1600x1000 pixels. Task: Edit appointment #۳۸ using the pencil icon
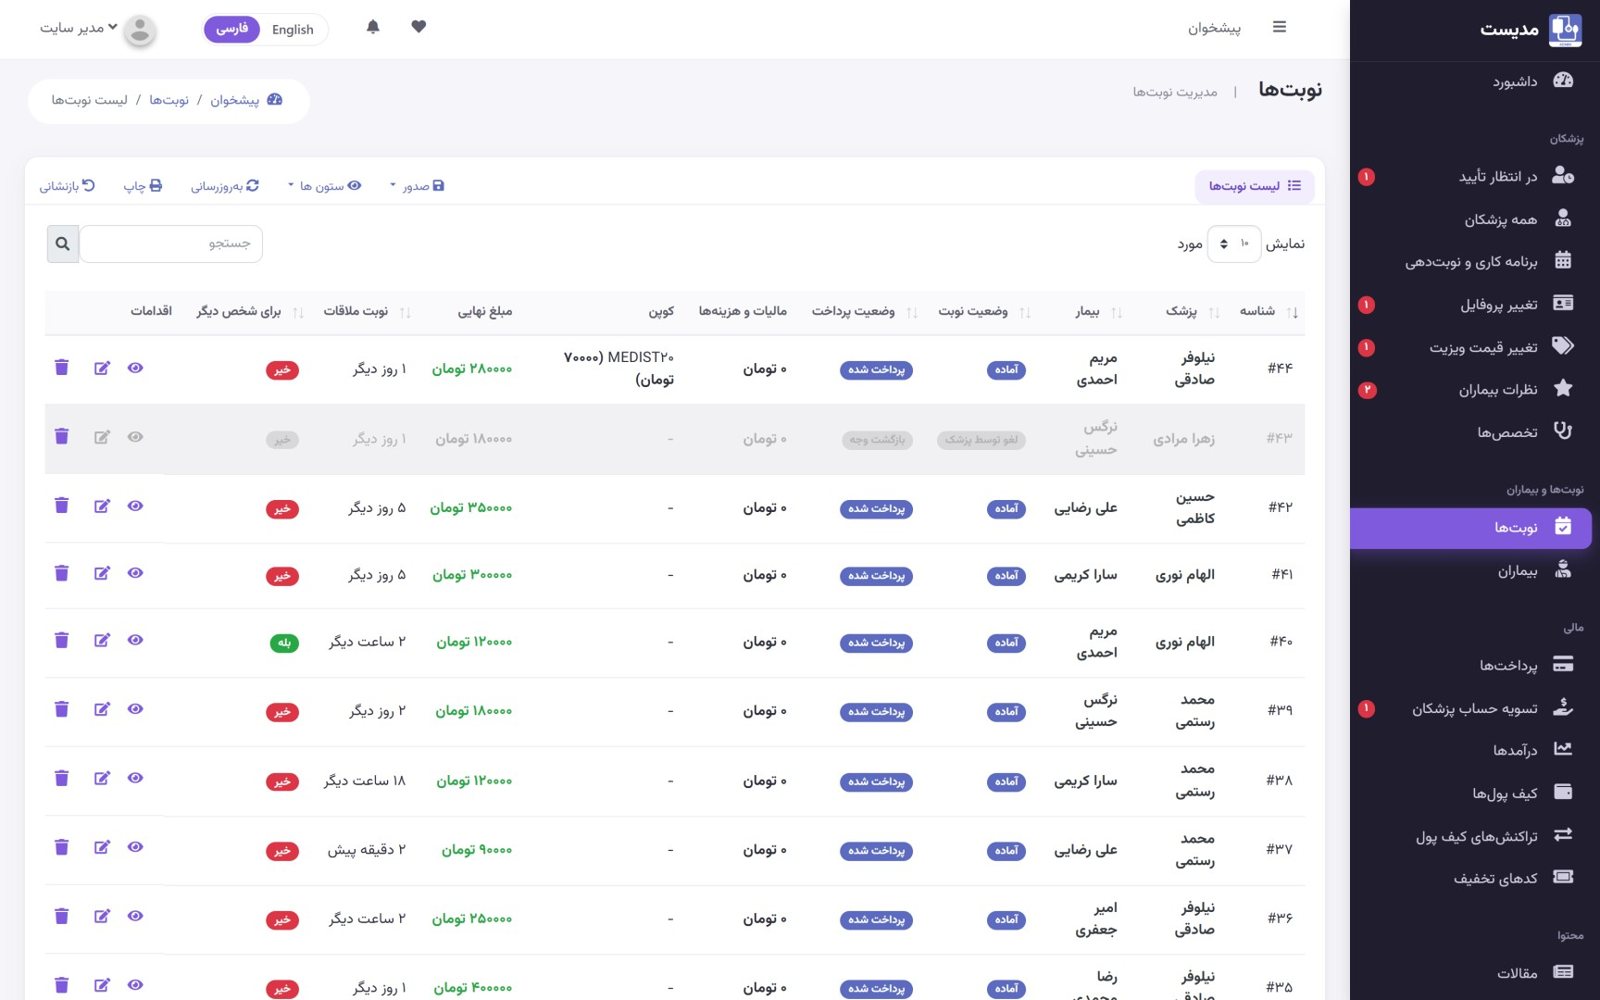tap(102, 778)
